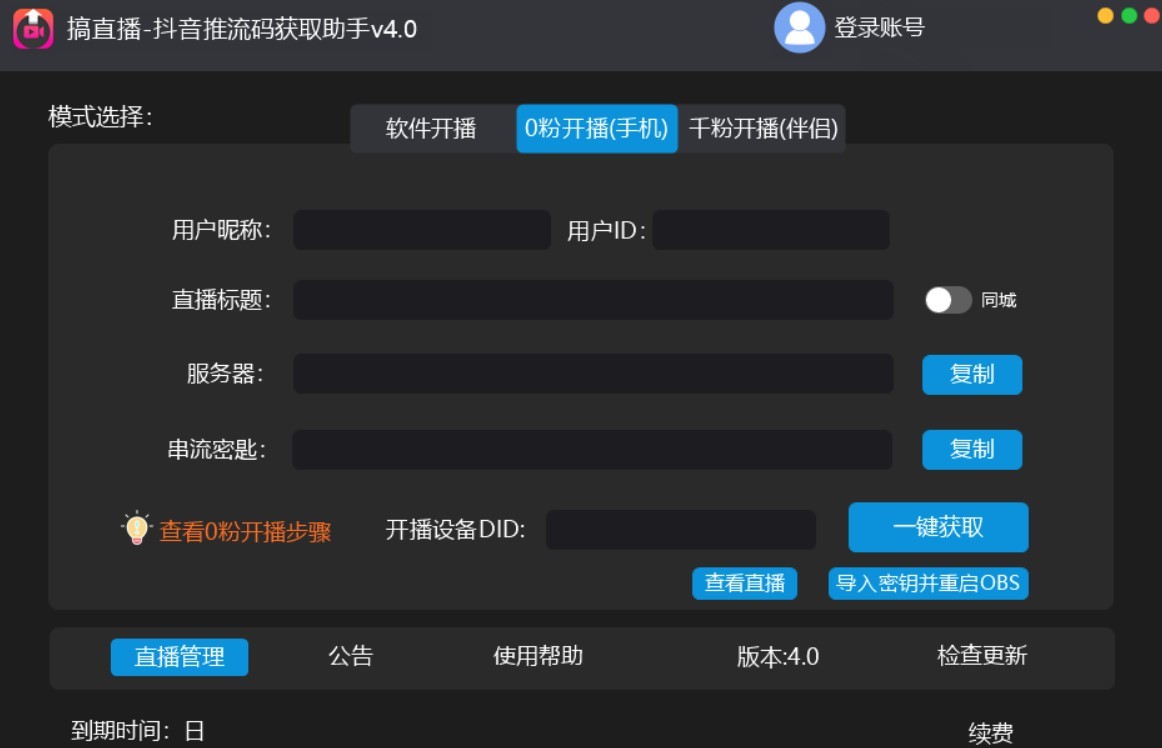Screen dimensions: 1162x748
Task: Click 登录账号 to log in
Action: point(880,27)
